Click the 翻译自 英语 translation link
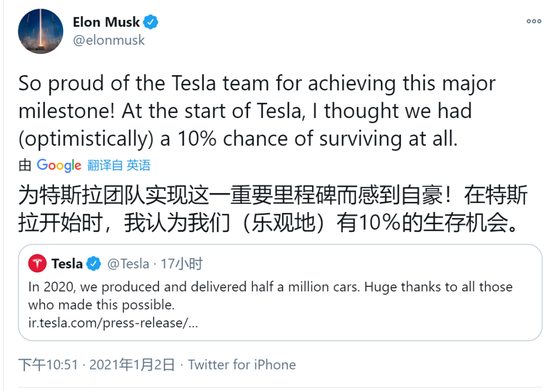 [x=119, y=165]
